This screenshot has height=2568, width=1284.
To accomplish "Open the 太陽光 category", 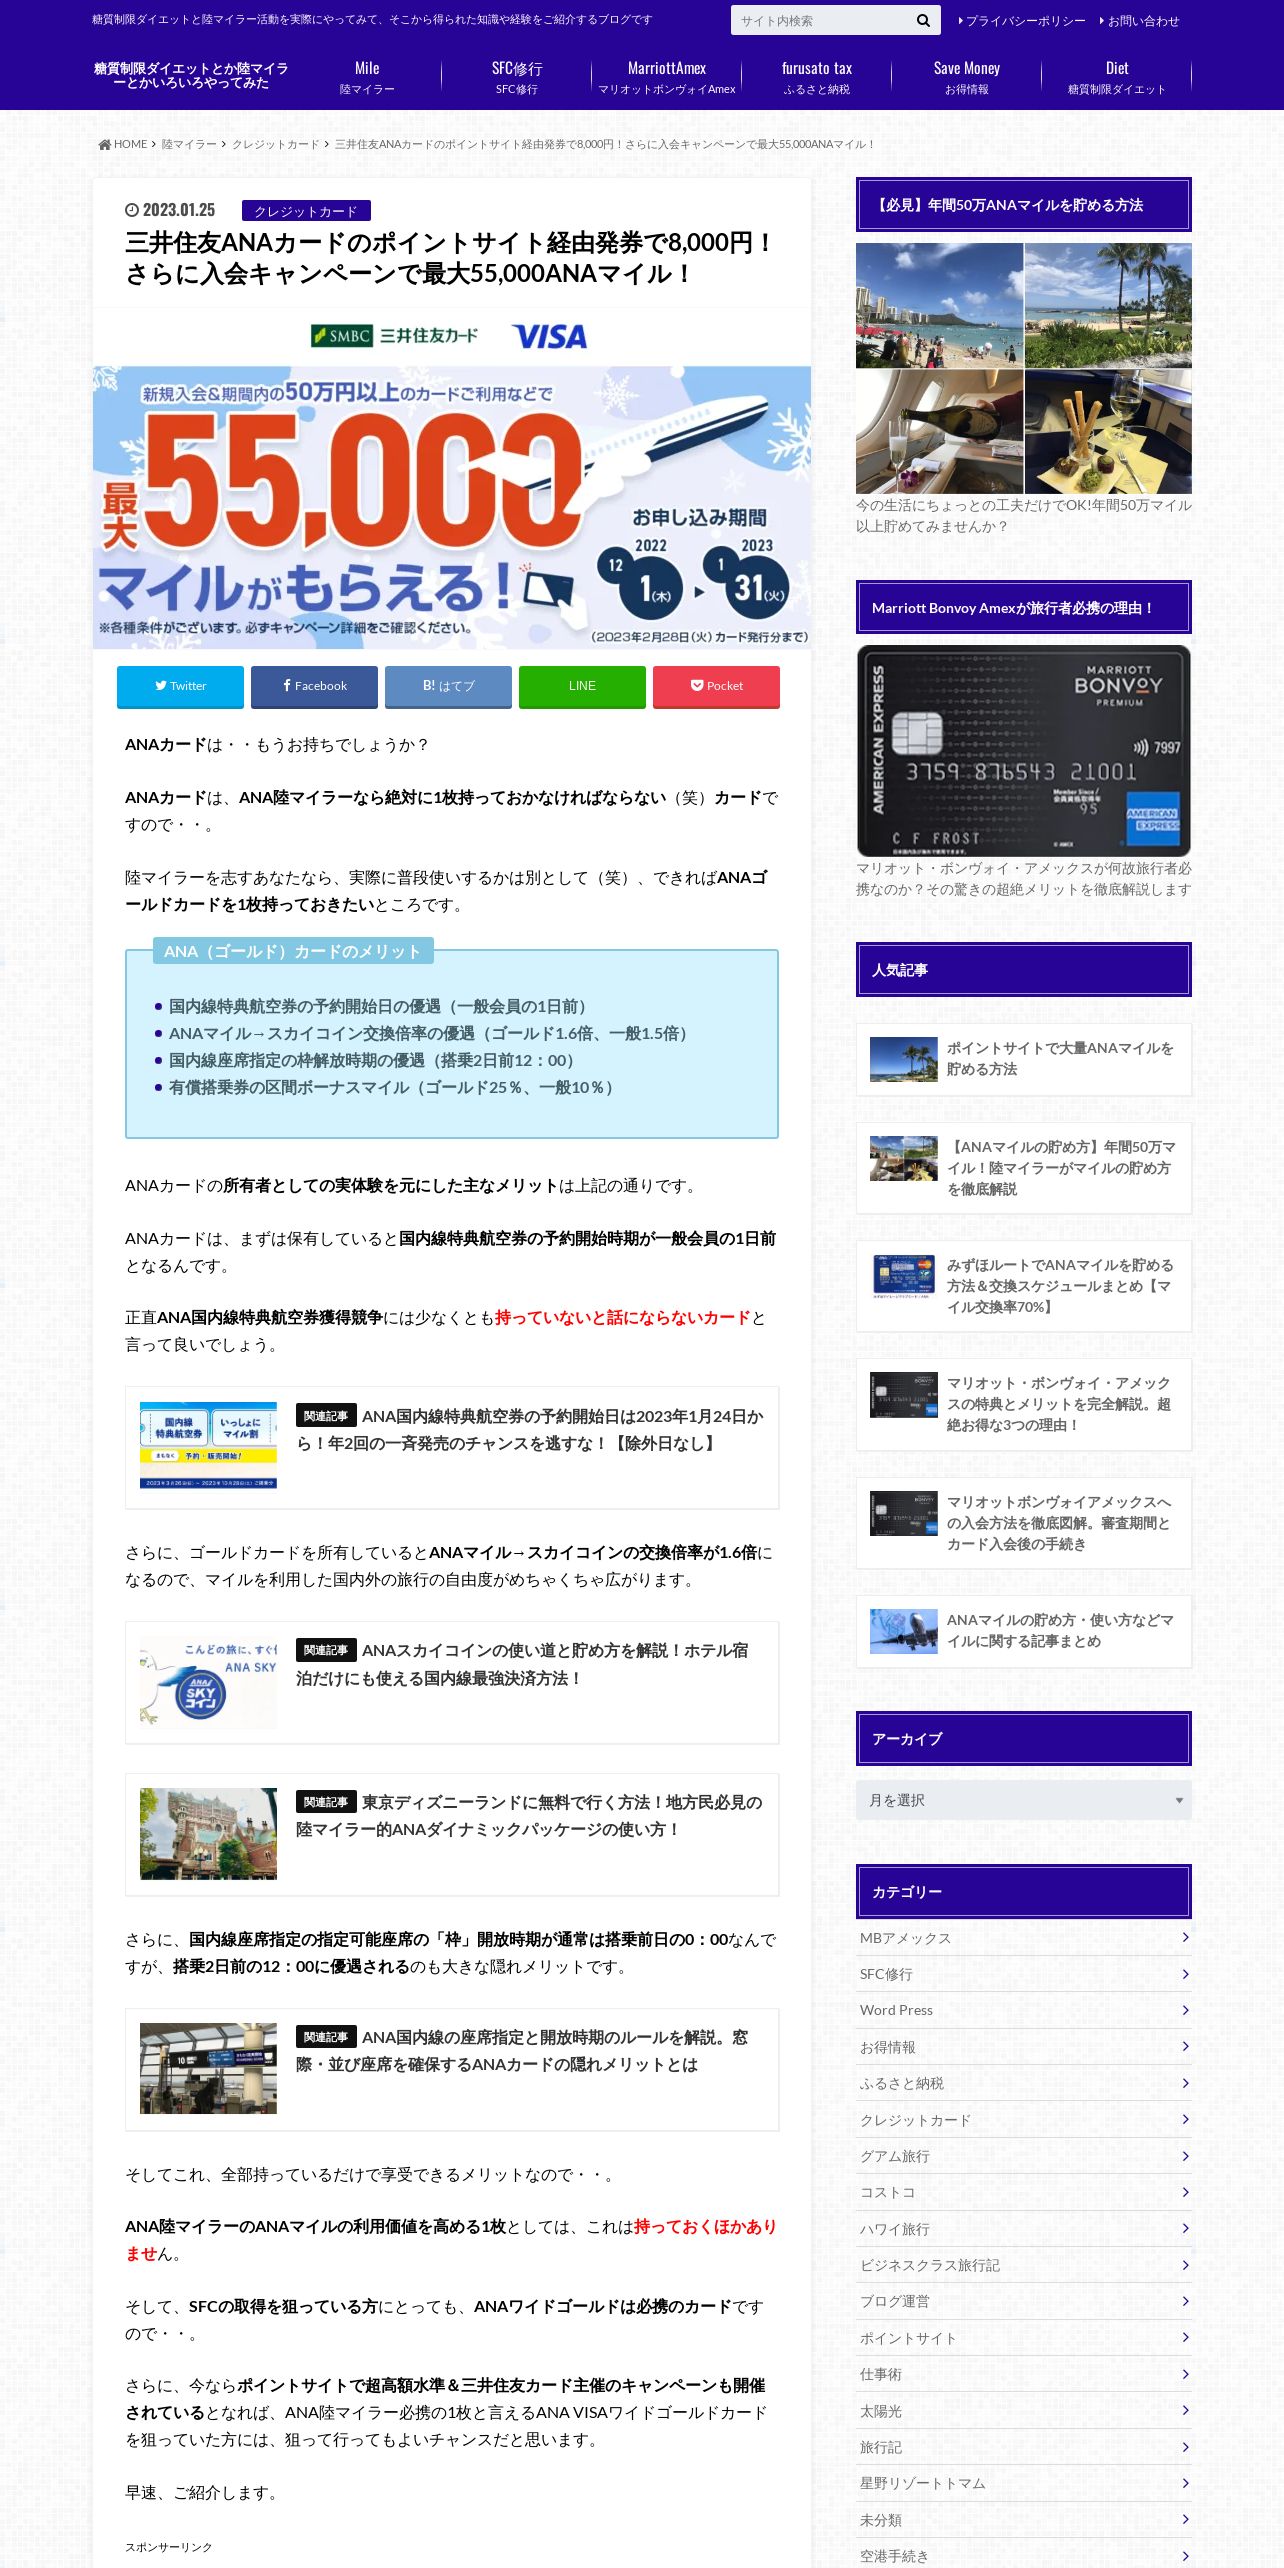I will (1023, 2411).
